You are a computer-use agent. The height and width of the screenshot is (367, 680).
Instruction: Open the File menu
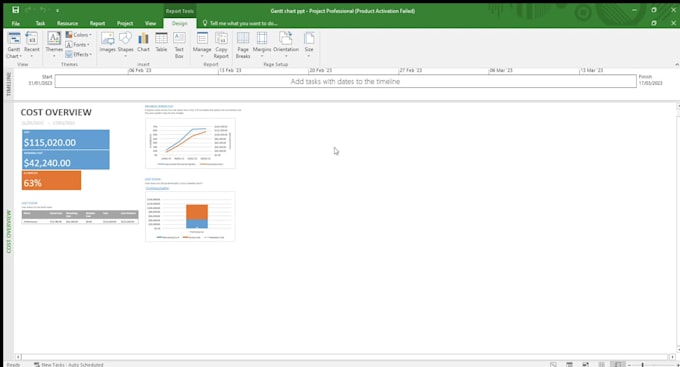click(16, 23)
